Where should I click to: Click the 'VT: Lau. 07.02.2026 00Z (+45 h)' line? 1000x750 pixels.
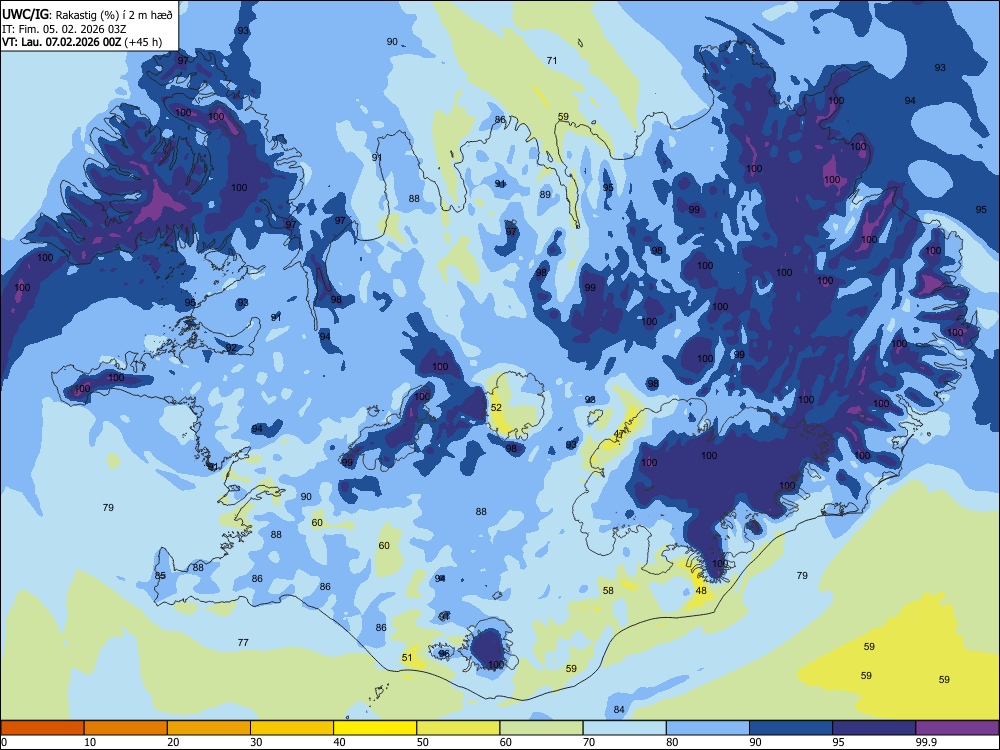tap(82, 42)
